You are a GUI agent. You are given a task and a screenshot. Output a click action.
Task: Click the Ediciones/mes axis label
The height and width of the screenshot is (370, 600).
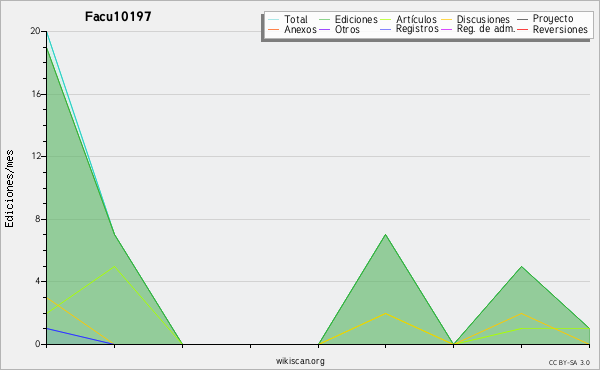pyautogui.click(x=9, y=189)
